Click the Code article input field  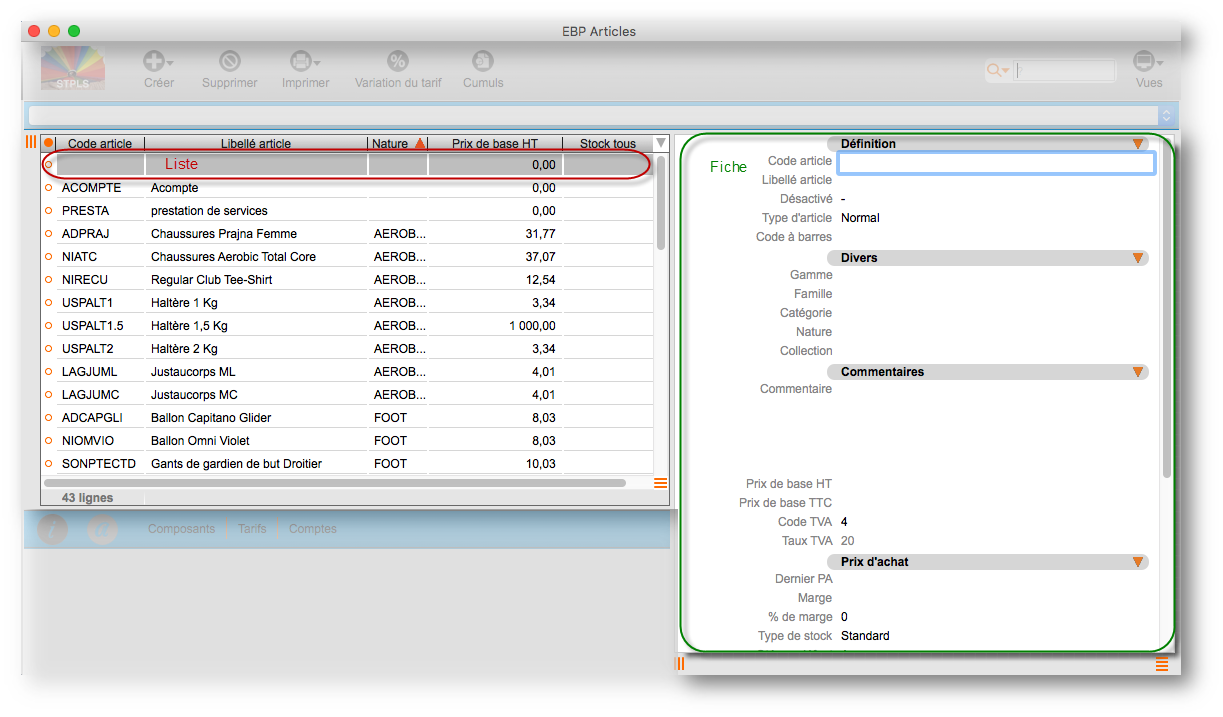[995, 162]
